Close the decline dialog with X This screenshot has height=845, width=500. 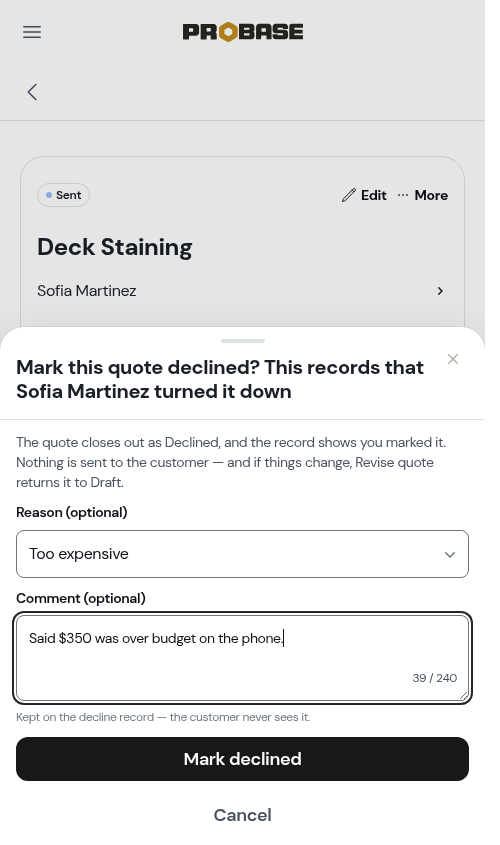453,359
